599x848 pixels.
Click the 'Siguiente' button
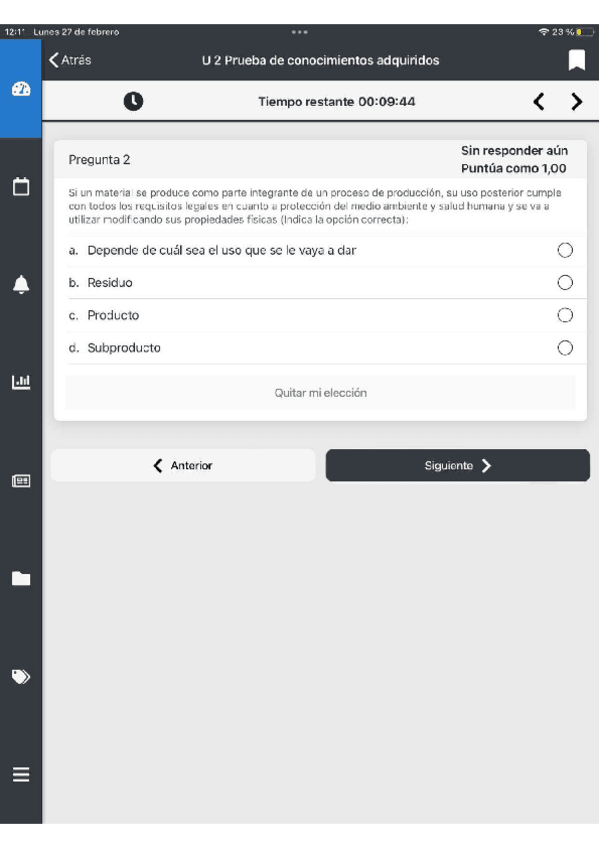tap(457, 465)
